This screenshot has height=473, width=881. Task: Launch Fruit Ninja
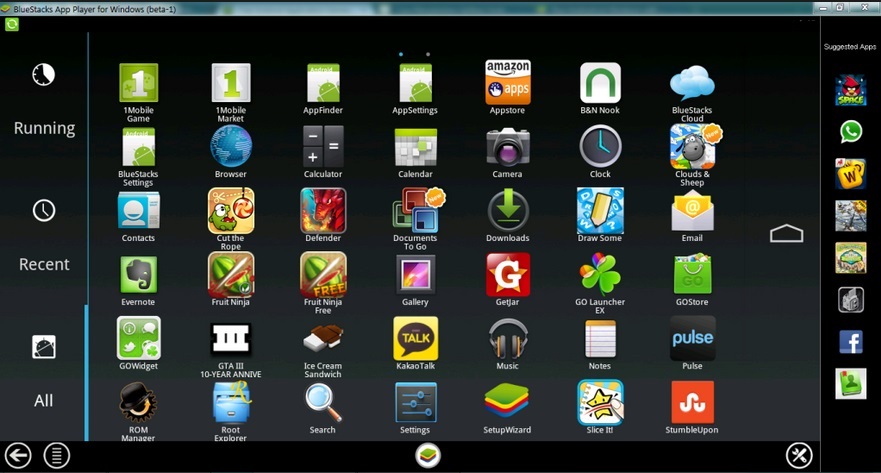coord(231,275)
